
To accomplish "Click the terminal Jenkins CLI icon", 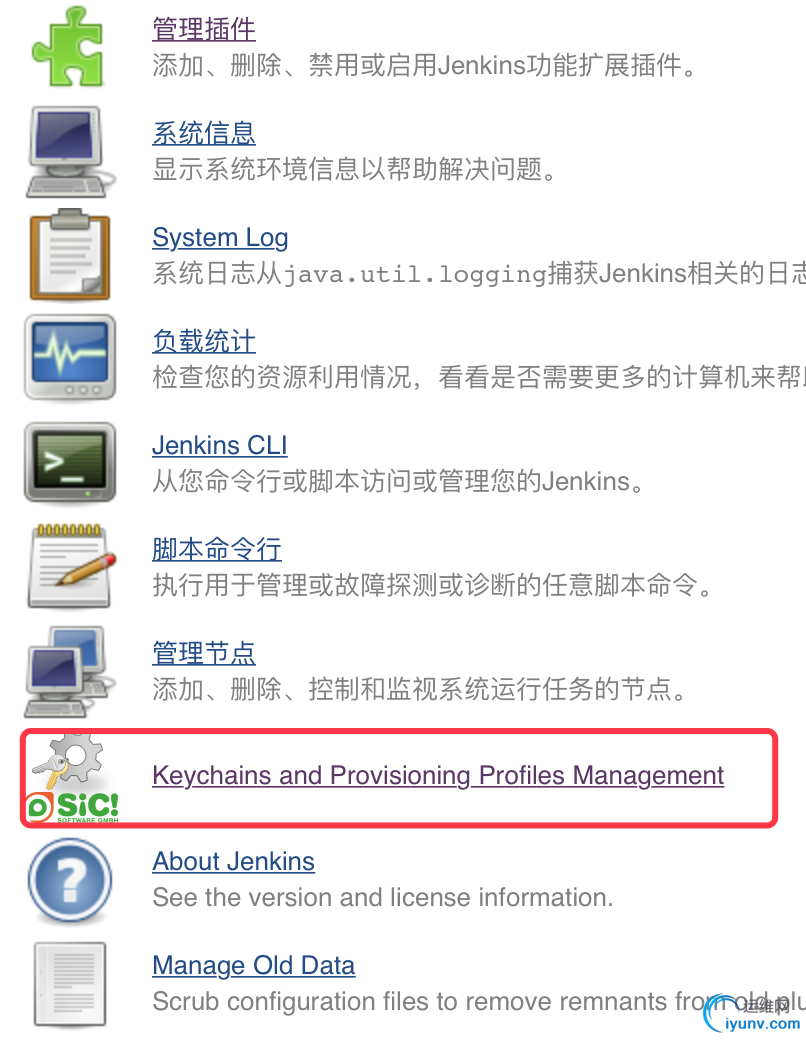I will pyautogui.click(x=70, y=462).
